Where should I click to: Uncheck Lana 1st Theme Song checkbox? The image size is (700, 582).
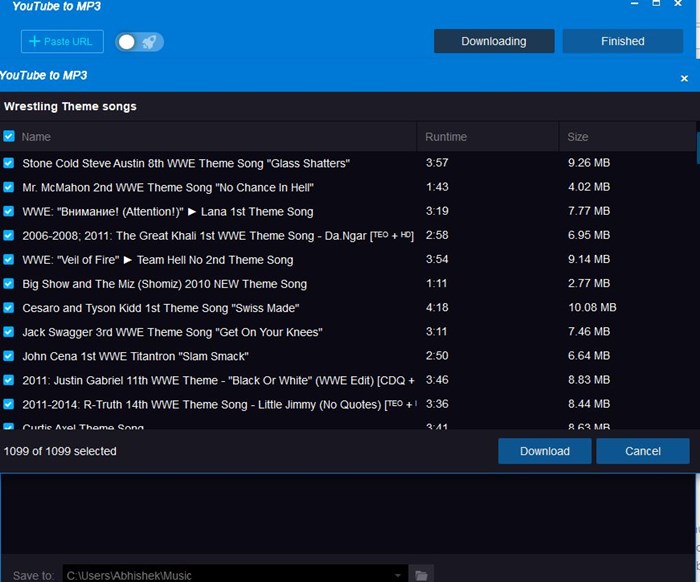click(x=9, y=211)
